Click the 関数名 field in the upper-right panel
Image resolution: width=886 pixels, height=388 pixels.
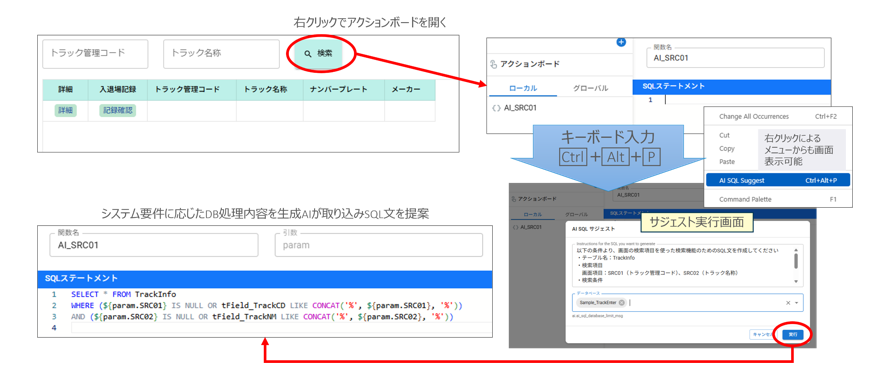735,57
